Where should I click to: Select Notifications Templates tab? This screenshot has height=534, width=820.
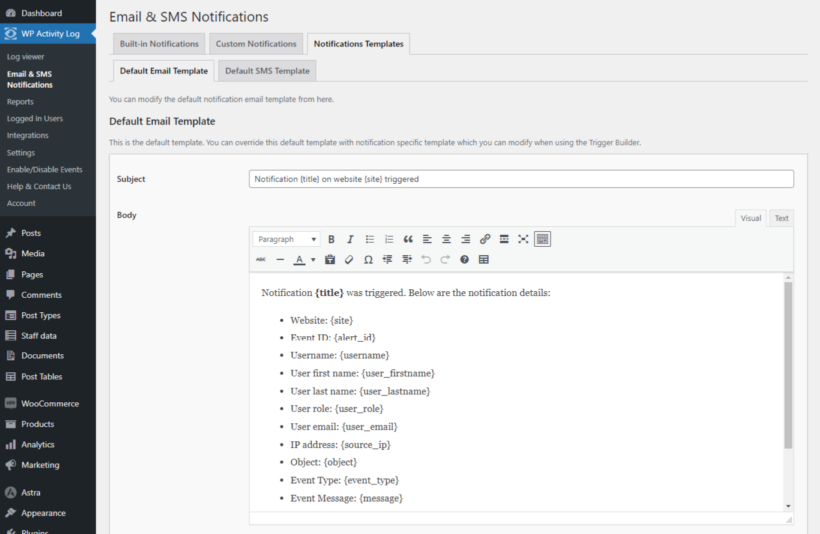[x=359, y=44]
